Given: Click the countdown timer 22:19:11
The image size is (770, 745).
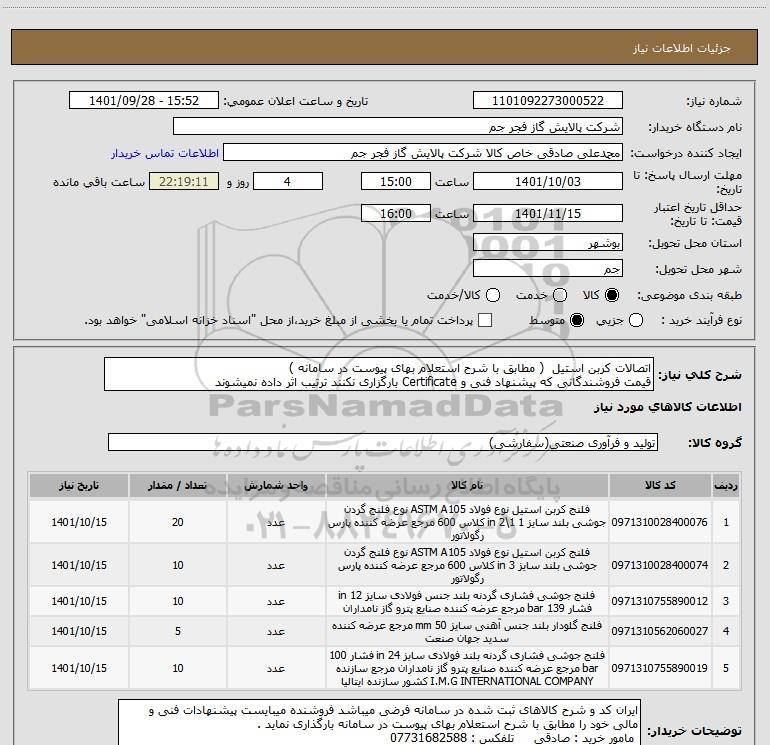Looking at the screenshot, I should point(184,182).
